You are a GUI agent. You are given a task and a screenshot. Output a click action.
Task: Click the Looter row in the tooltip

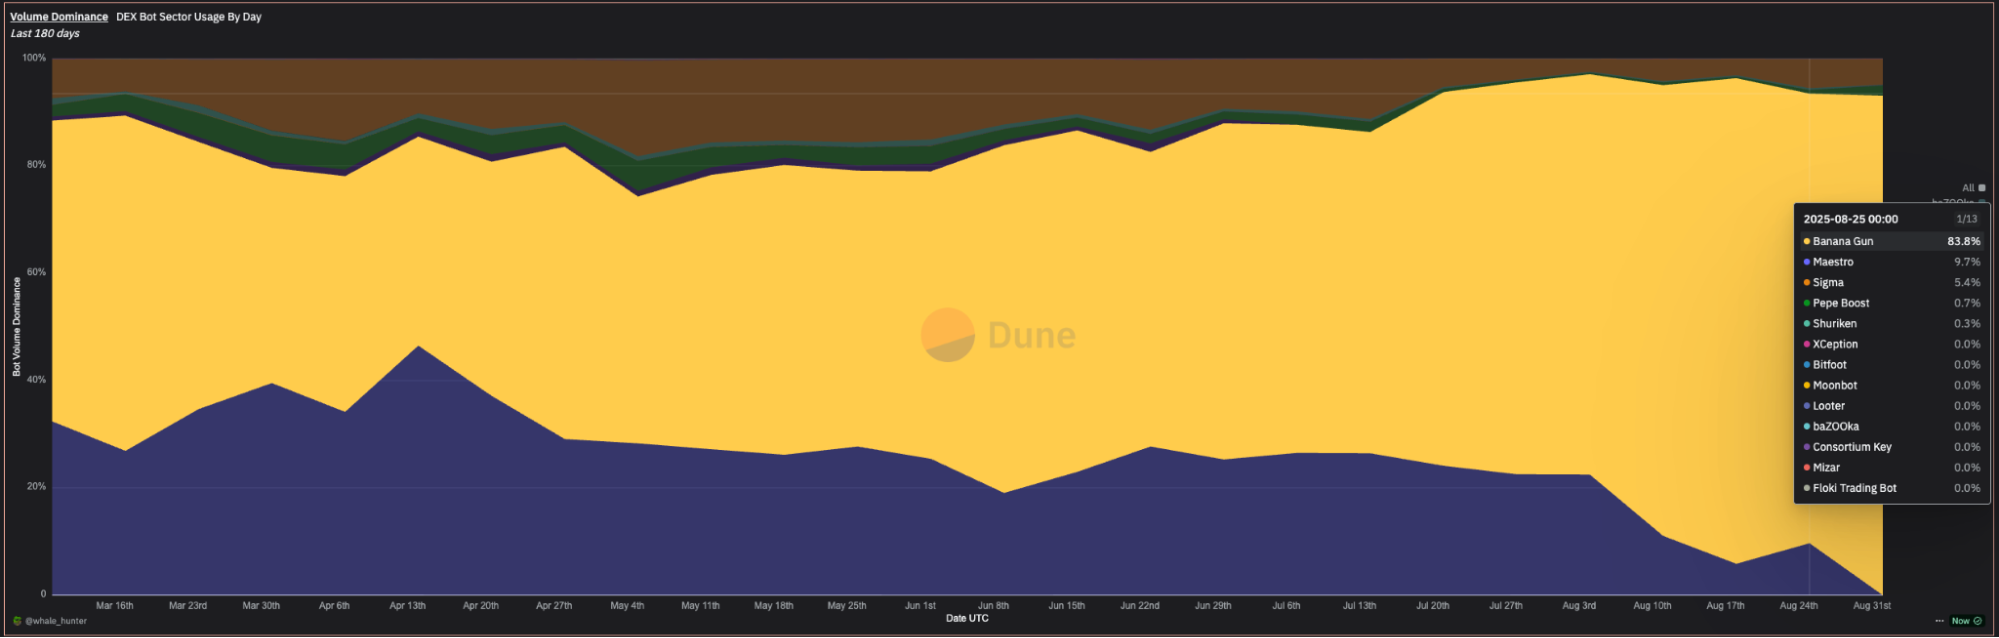click(x=1891, y=406)
